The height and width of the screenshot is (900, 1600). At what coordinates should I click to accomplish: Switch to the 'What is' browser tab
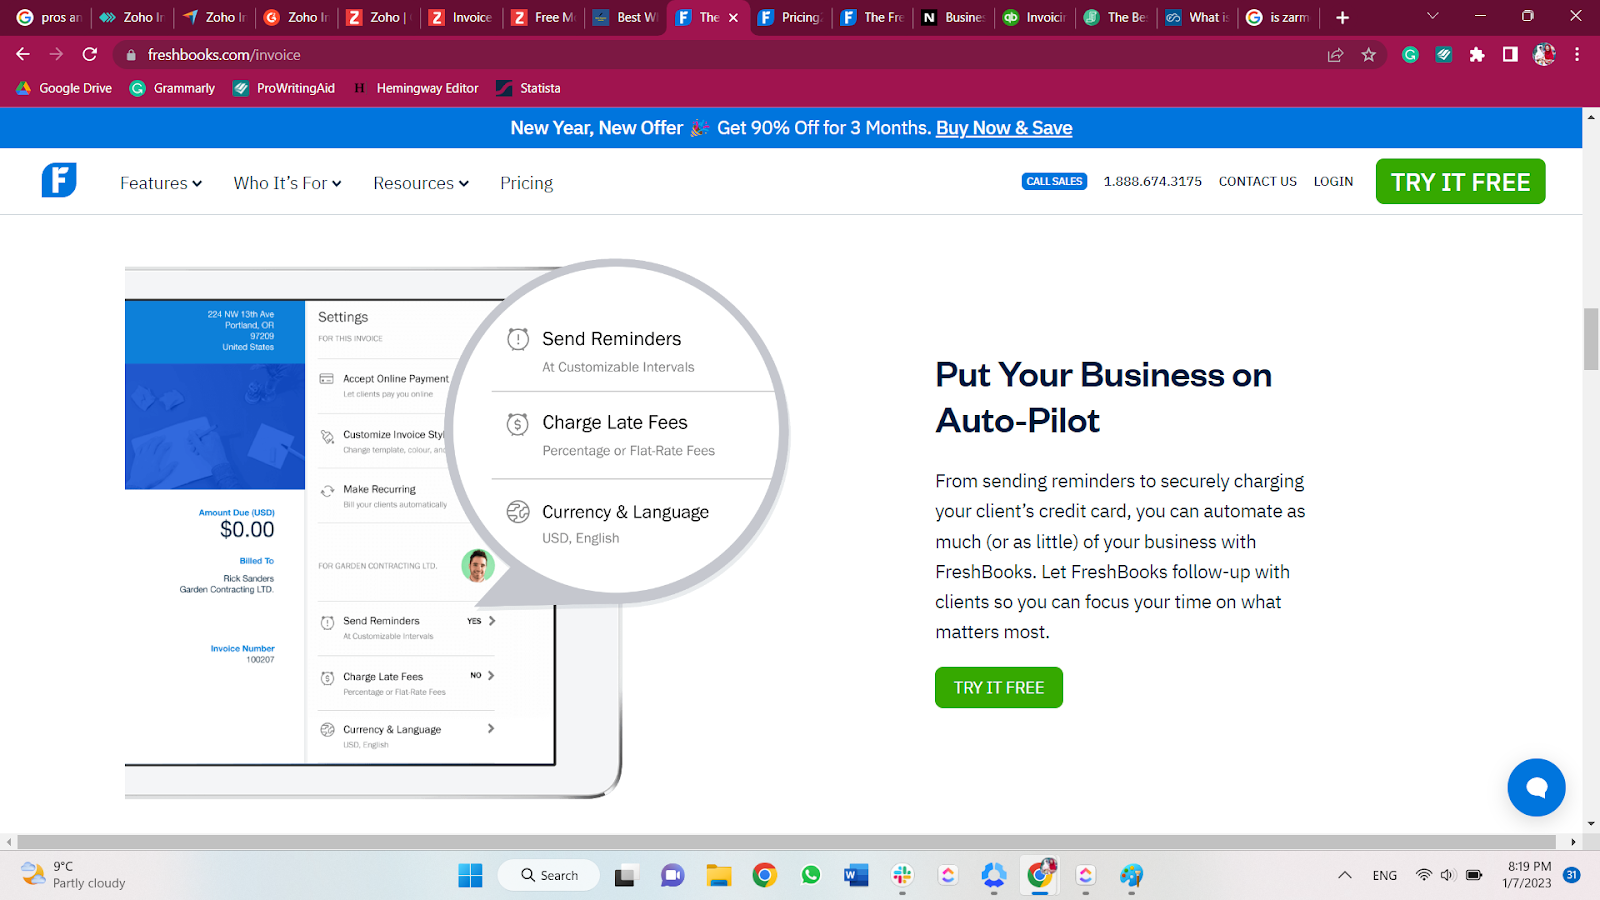click(x=1198, y=17)
